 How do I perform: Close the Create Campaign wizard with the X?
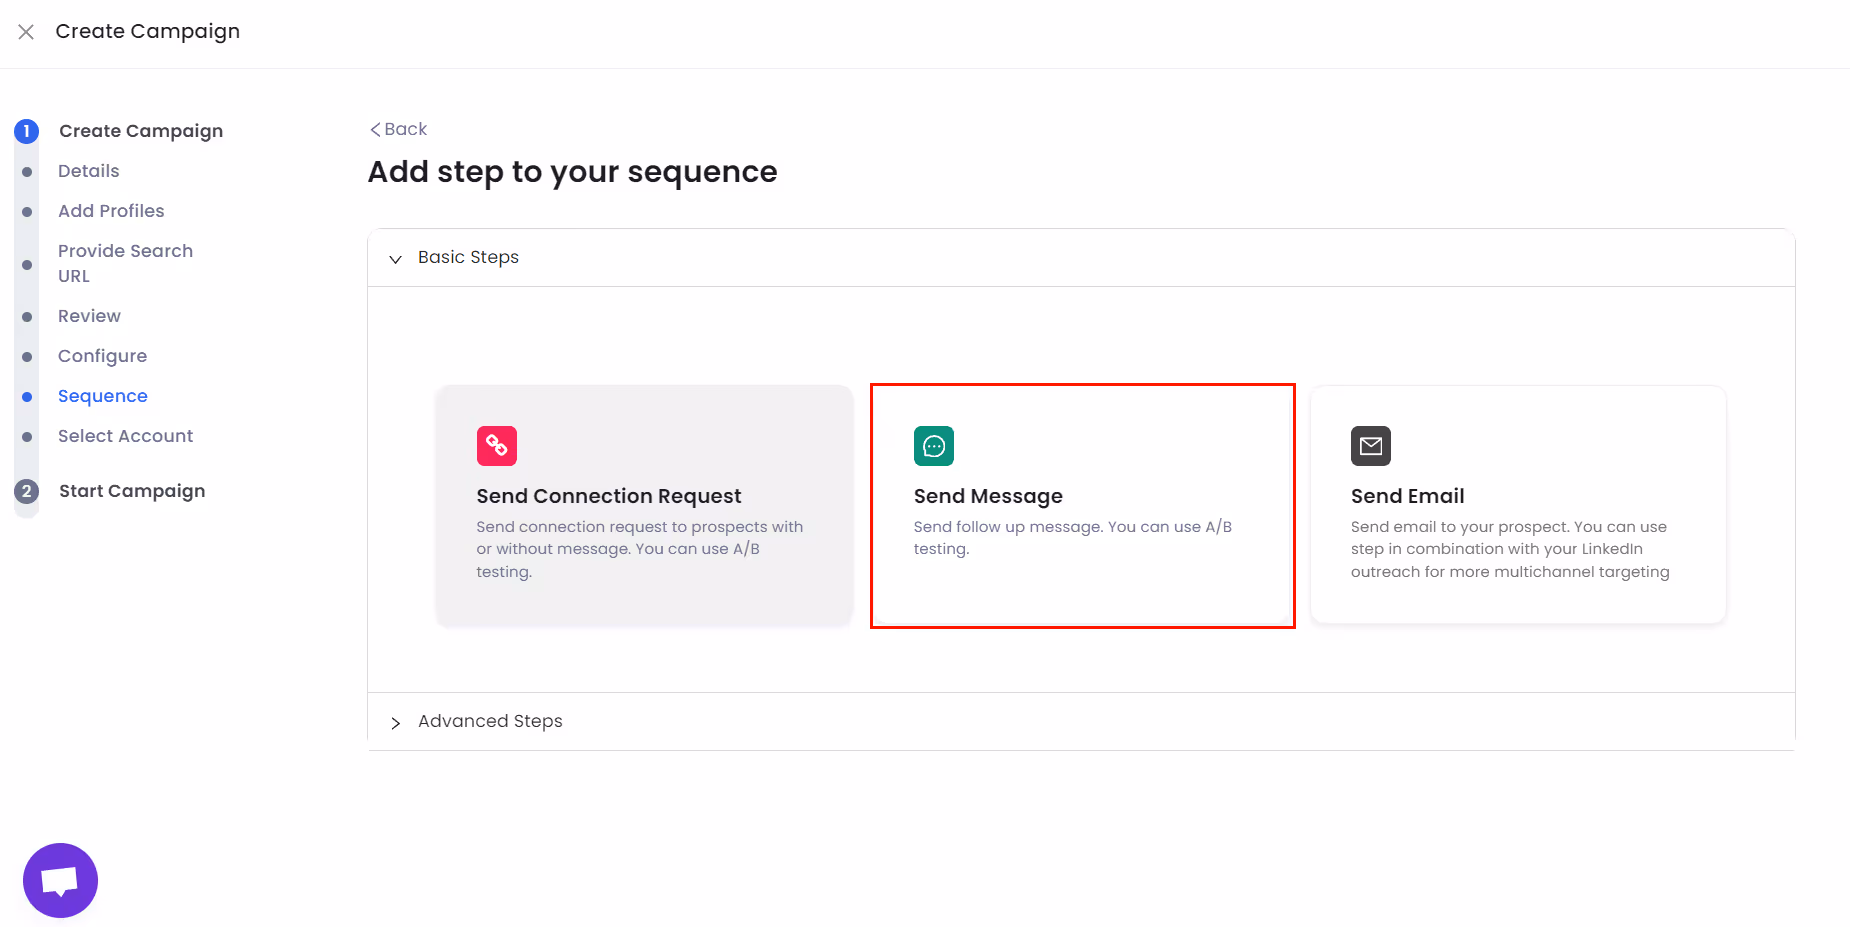click(25, 32)
